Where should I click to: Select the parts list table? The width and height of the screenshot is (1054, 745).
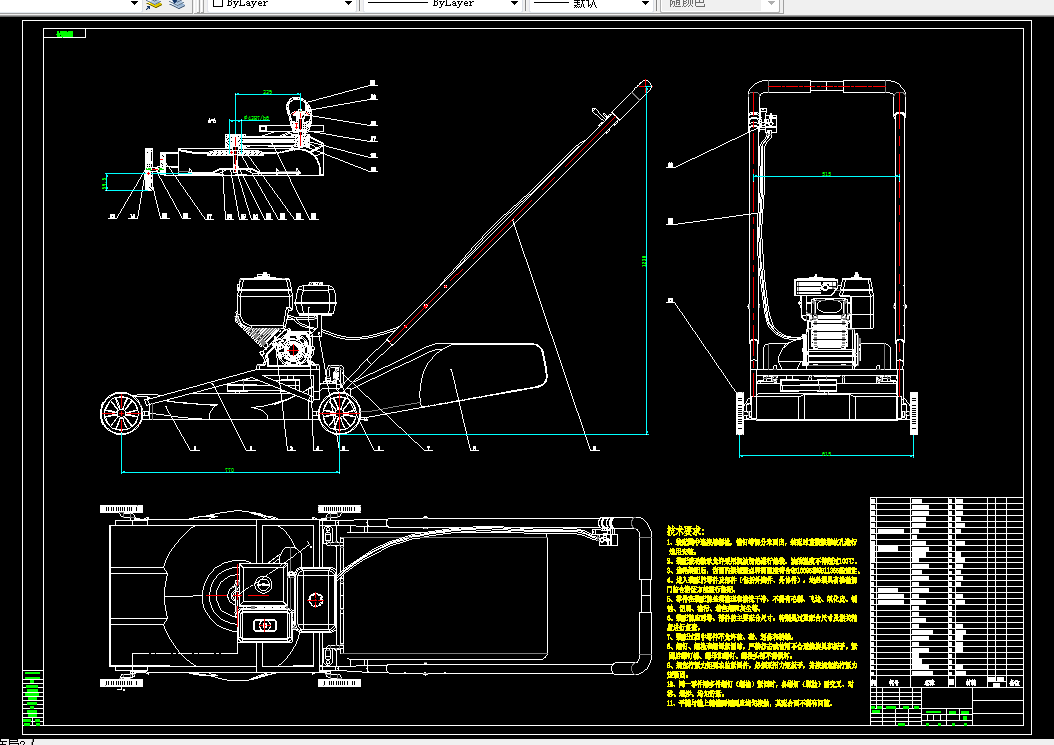(946, 592)
